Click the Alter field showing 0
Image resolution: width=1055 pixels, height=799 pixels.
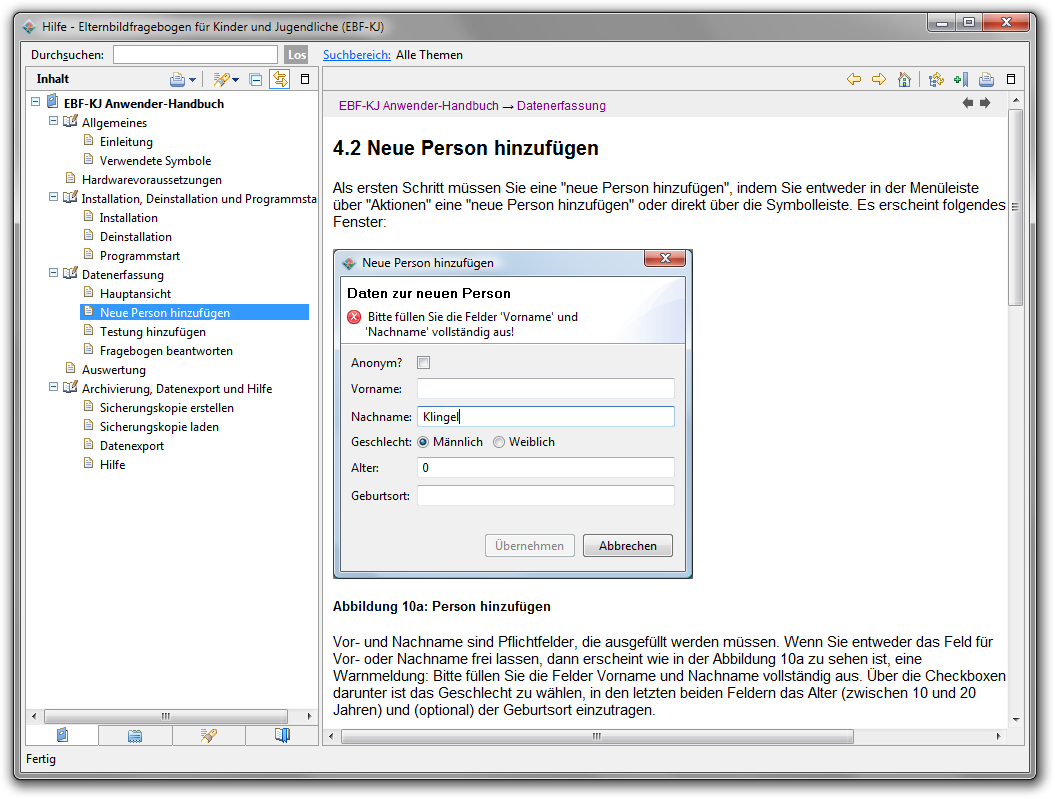click(546, 467)
